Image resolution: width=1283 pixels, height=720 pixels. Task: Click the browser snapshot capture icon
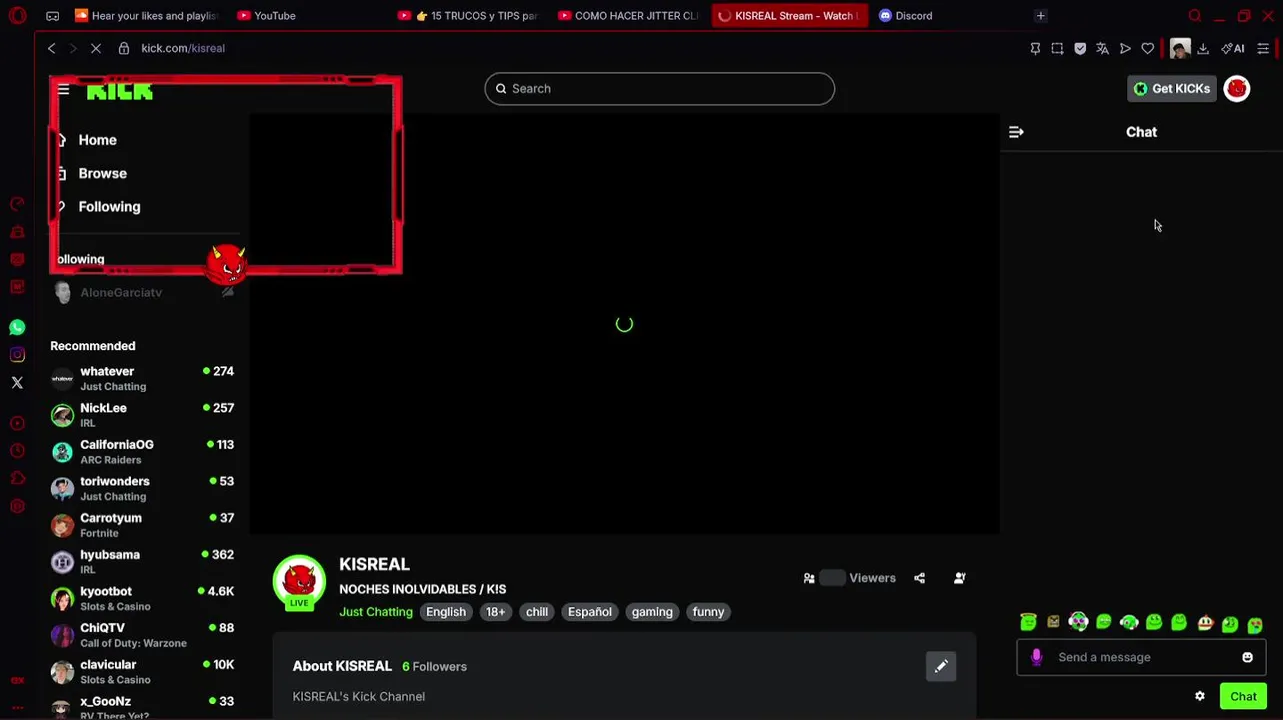(x=1057, y=48)
